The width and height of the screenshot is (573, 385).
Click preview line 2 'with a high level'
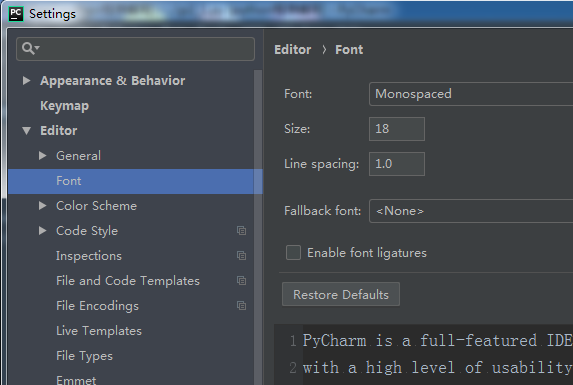(438, 367)
